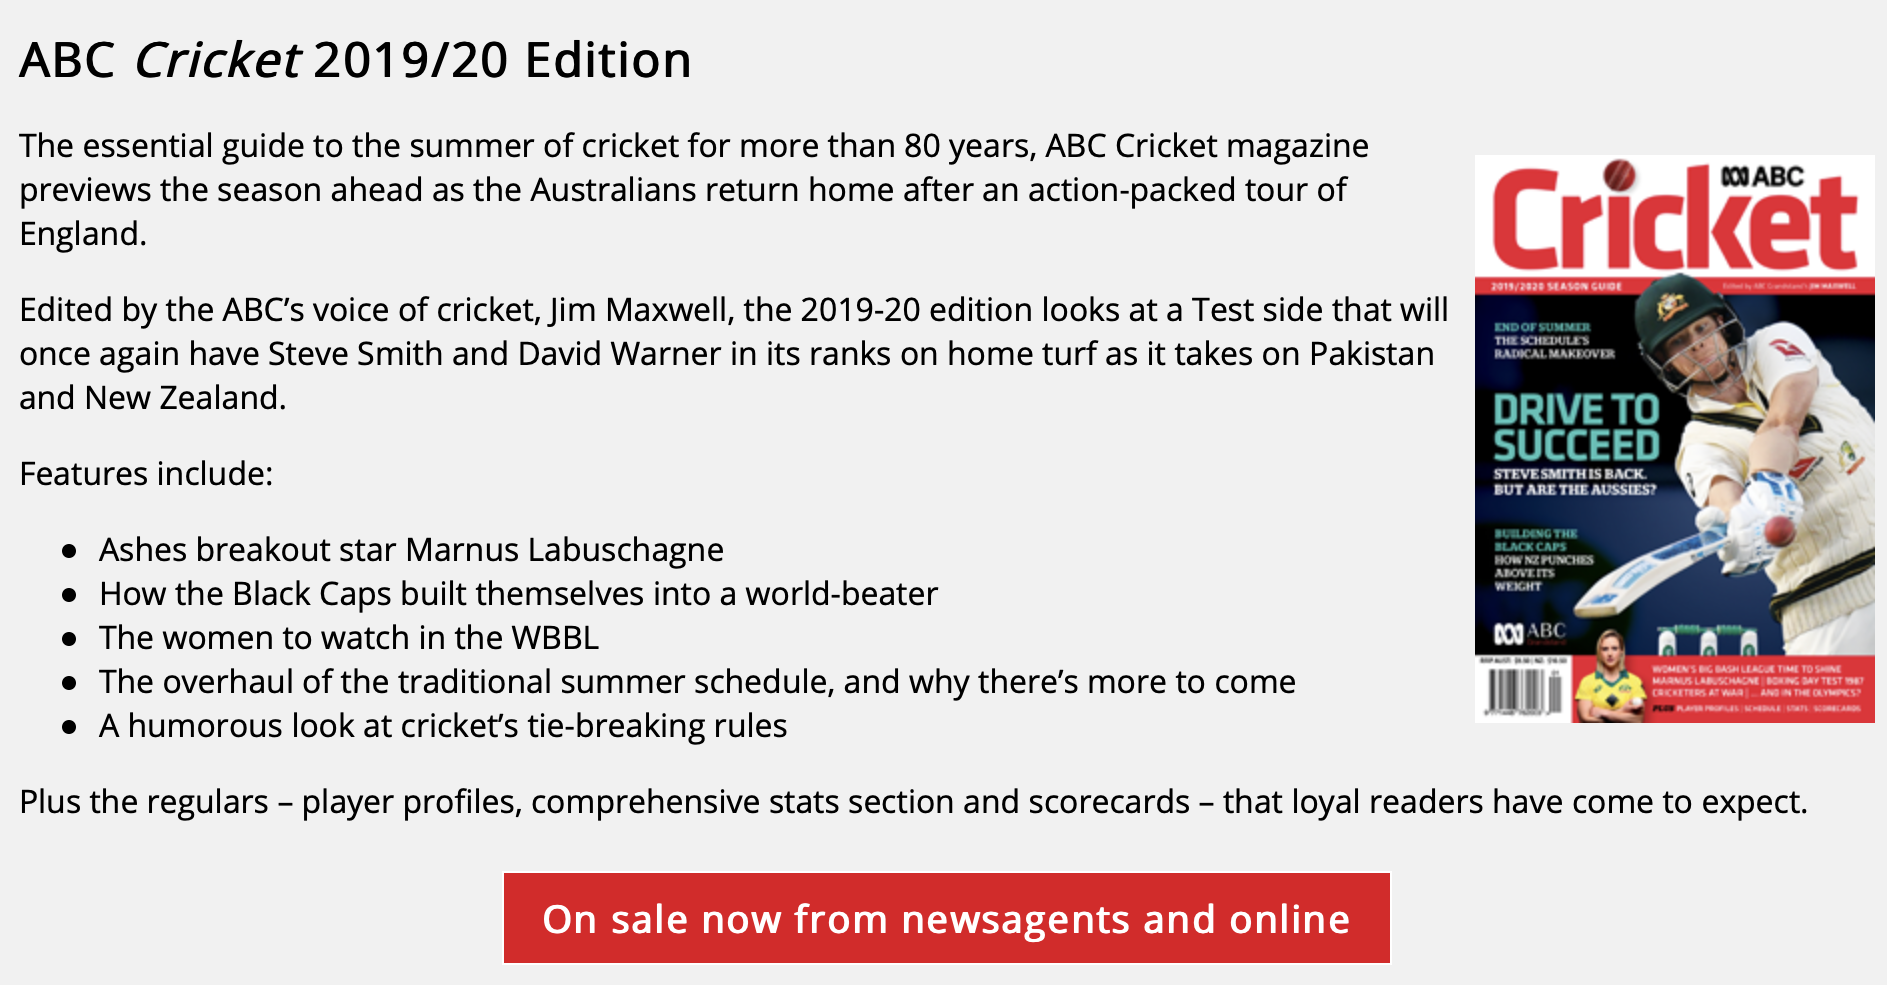Select the 'Ashes breakout star Marnus Labuschagne' bullet
The width and height of the screenshot is (1887, 985).
[x=411, y=550]
